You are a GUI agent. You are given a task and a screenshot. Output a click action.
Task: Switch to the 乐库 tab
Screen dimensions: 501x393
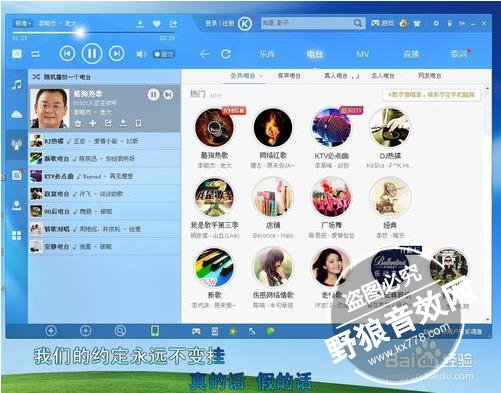coord(267,54)
